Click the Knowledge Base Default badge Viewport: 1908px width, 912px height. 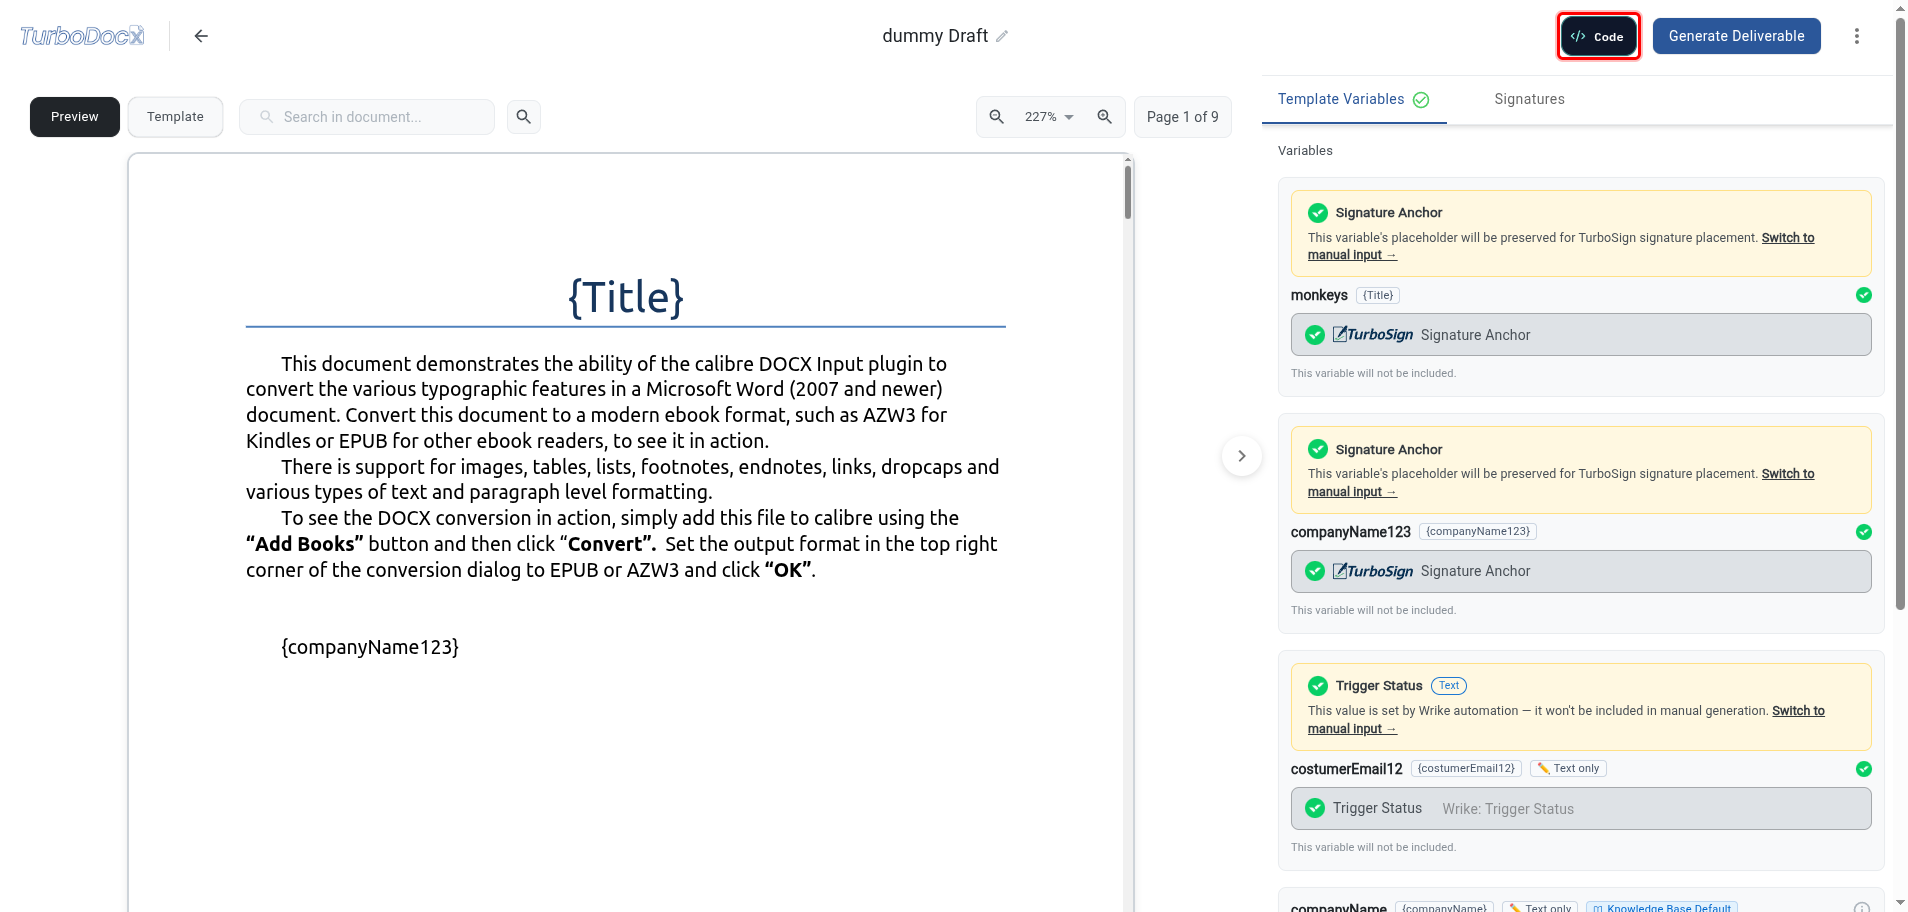[x=1662, y=907]
